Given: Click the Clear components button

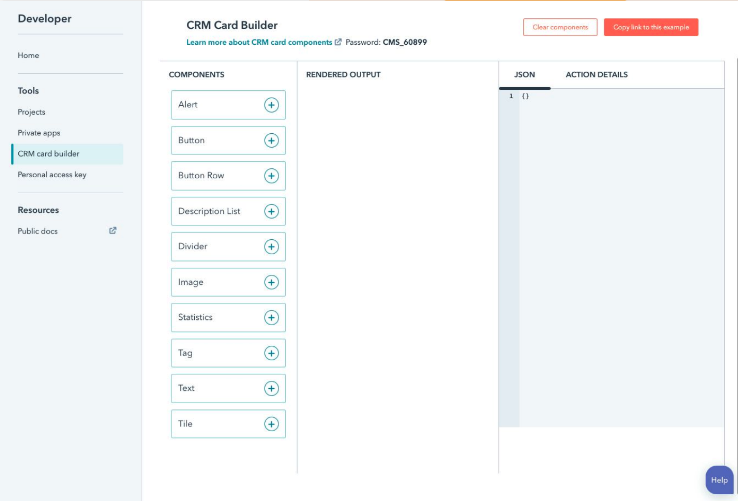Looking at the screenshot, I should 560,27.
